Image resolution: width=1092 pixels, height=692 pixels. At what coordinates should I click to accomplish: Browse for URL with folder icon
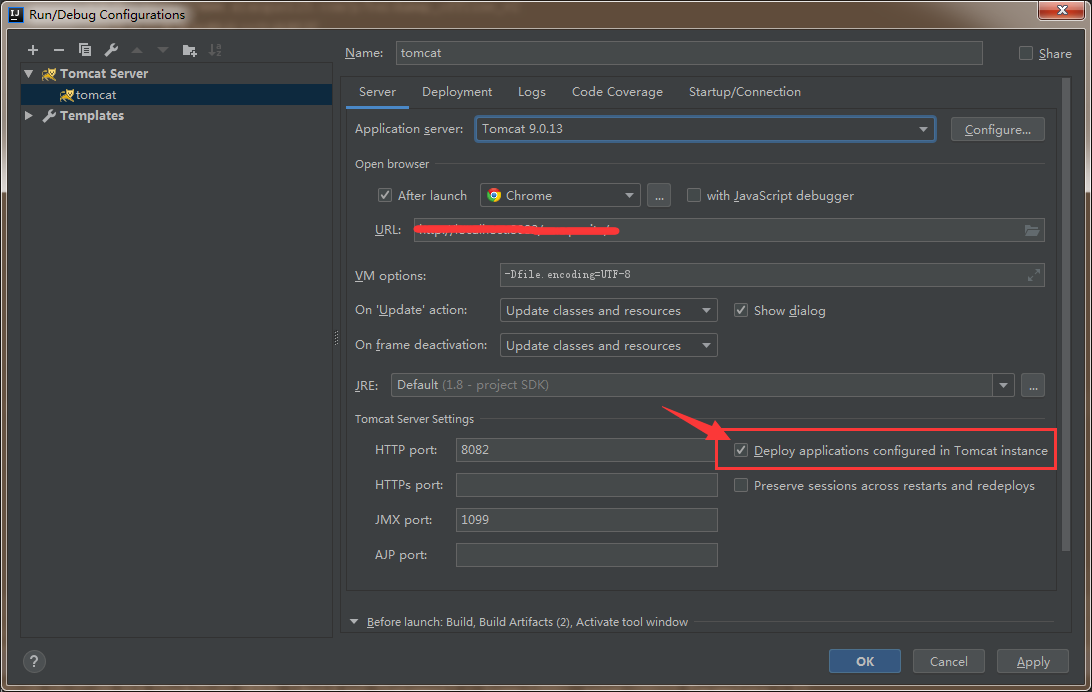pyautogui.click(x=1031, y=230)
